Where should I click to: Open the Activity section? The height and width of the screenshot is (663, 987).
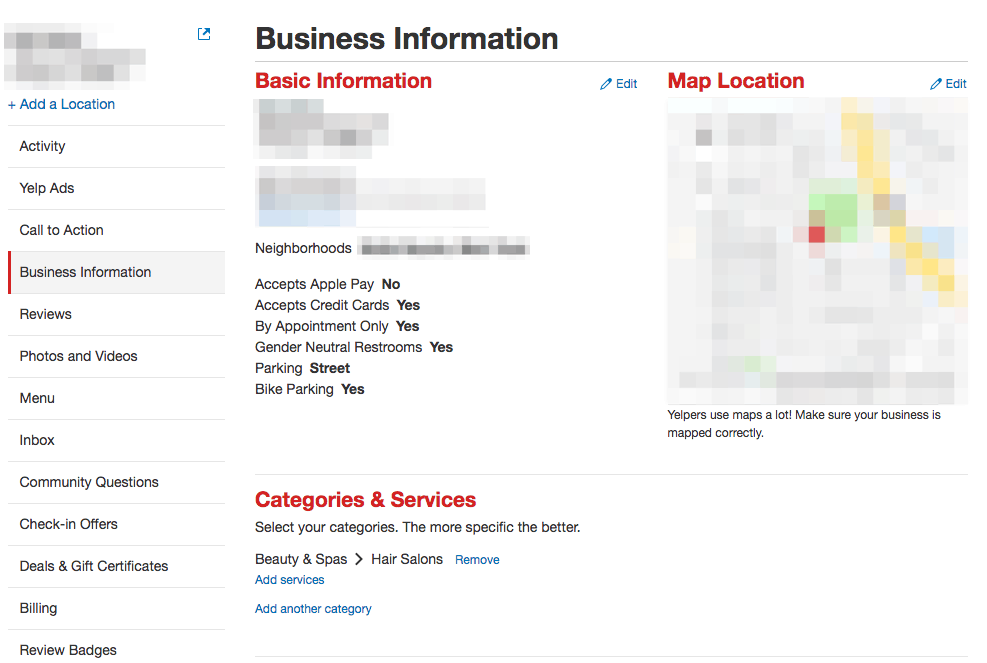(x=42, y=146)
